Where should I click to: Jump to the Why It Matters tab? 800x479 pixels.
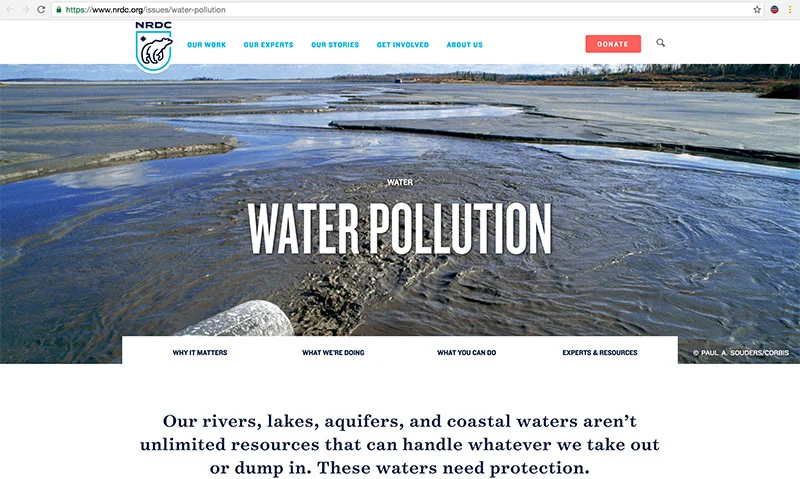pyautogui.click(x=199, y=352)
